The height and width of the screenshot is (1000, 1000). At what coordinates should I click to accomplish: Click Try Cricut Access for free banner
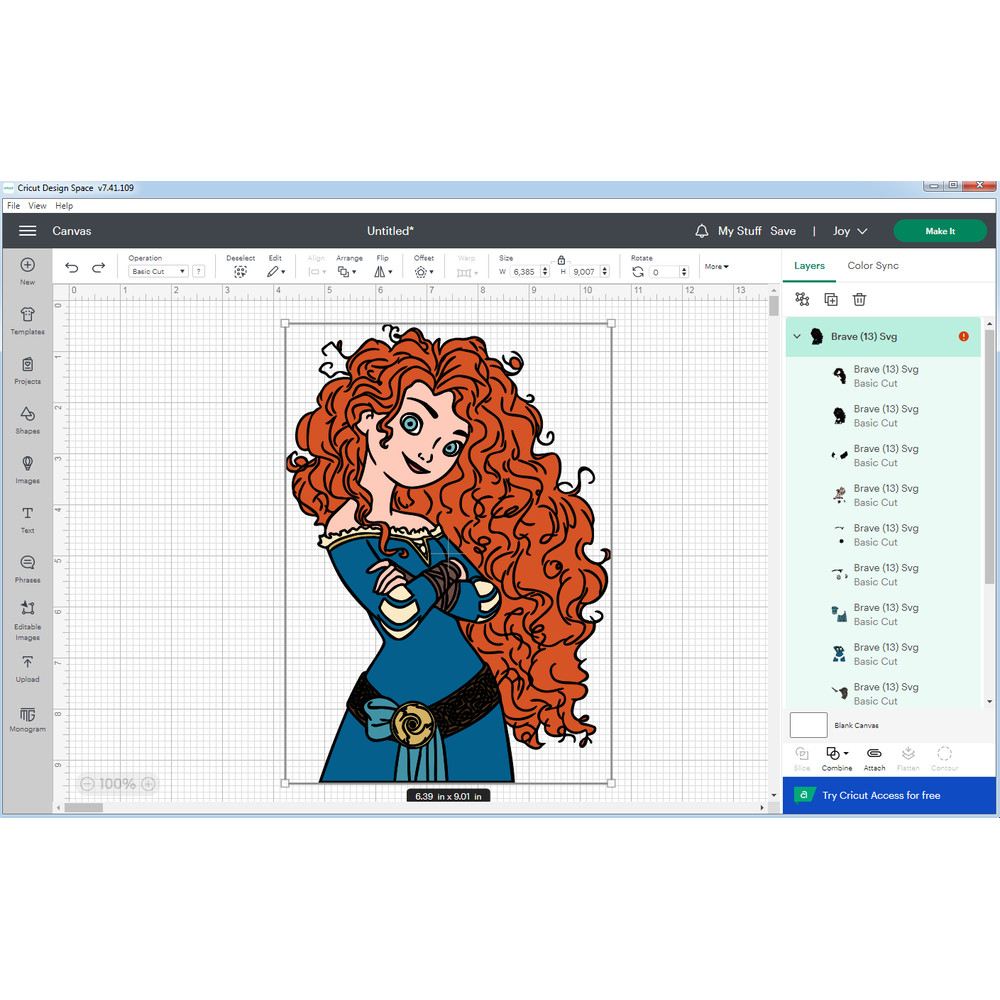pyautogui.click(x=888, y=794)
